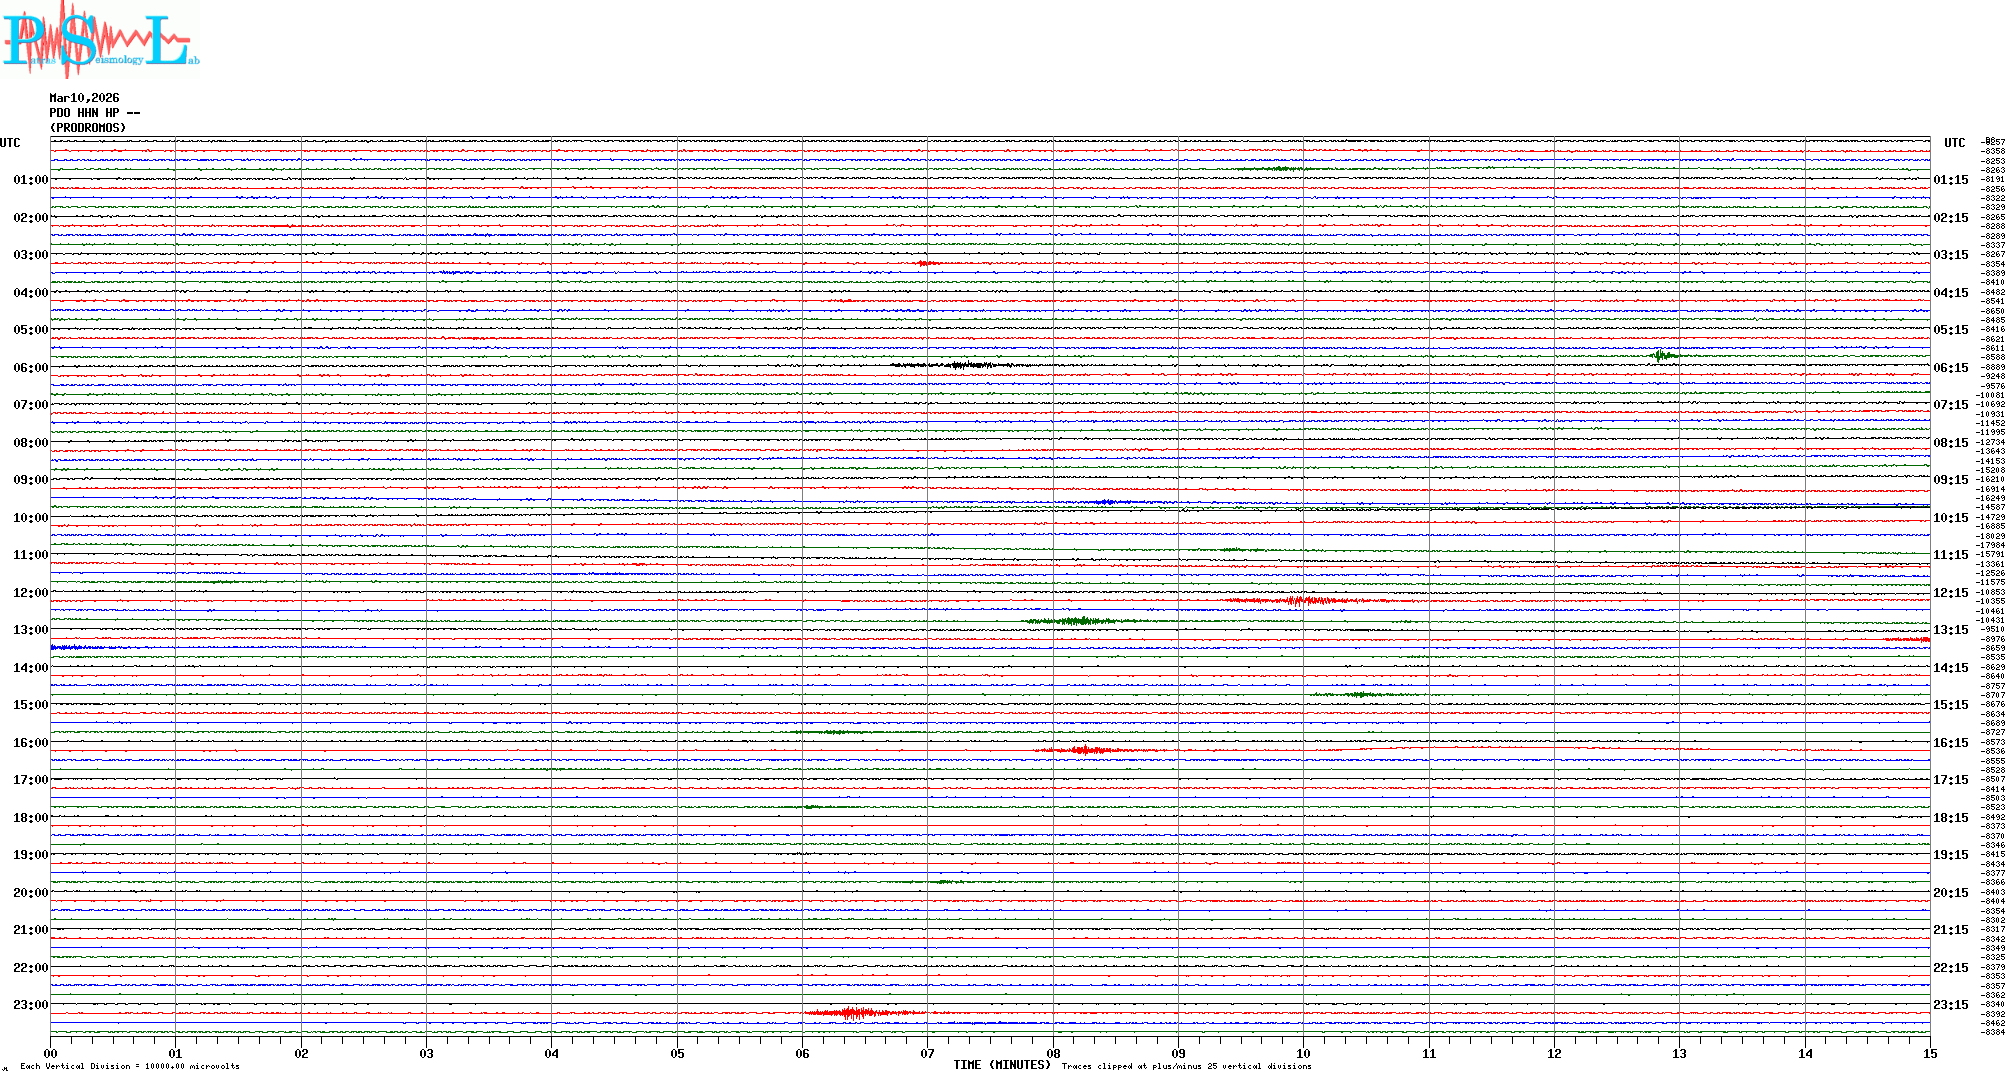This screenshot has width=2010, height=1080.
Task: Click the 15 minute tick label on bottom axis
Action: pyautogui.click(x=1930, y=1053)
